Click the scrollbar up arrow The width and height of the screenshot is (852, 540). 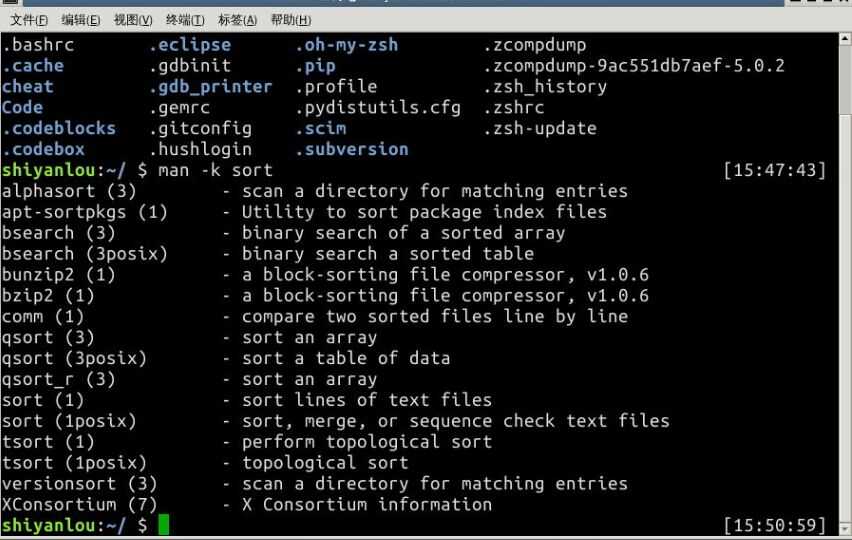[845, 39]
